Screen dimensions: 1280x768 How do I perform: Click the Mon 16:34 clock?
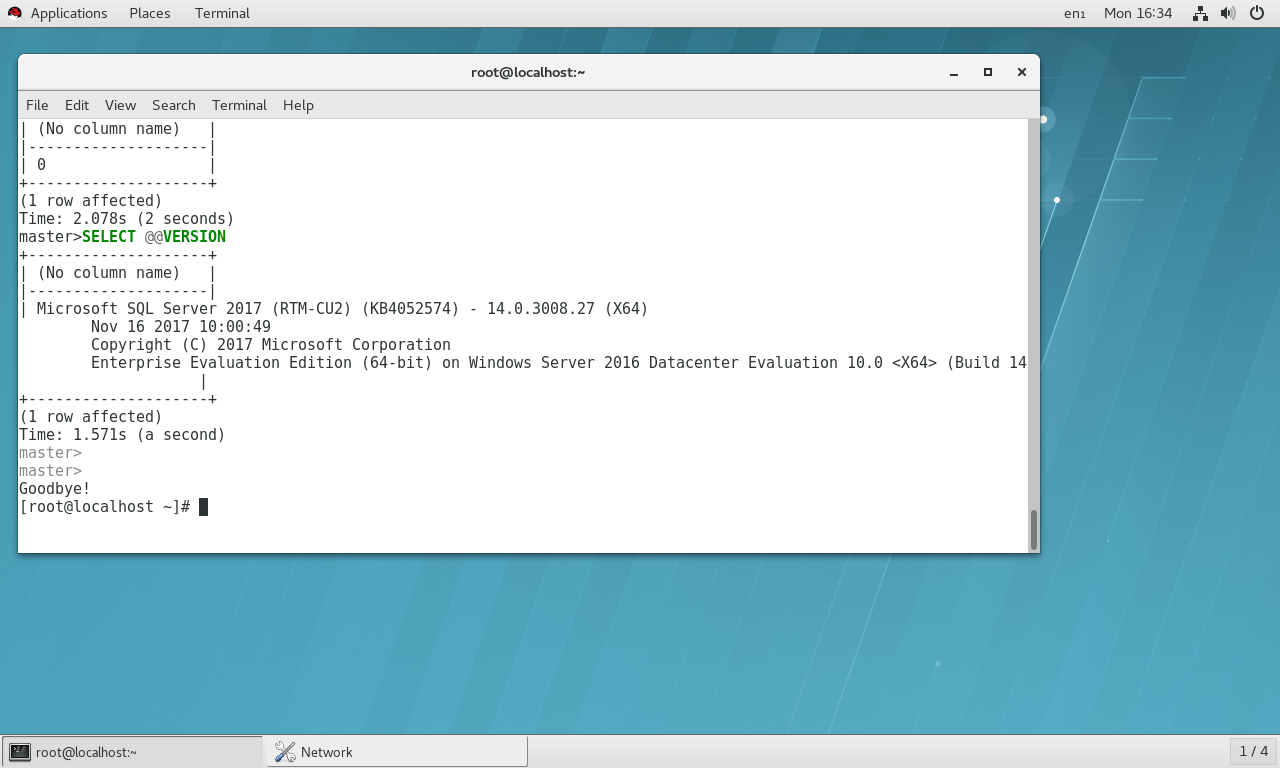click(x=1137, y=13)
